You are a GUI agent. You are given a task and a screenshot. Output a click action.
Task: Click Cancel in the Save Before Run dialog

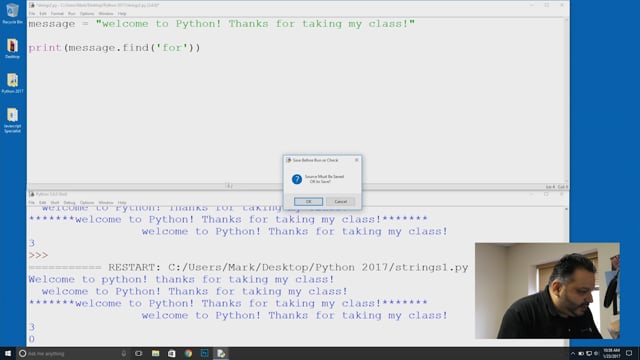[340, 202]
